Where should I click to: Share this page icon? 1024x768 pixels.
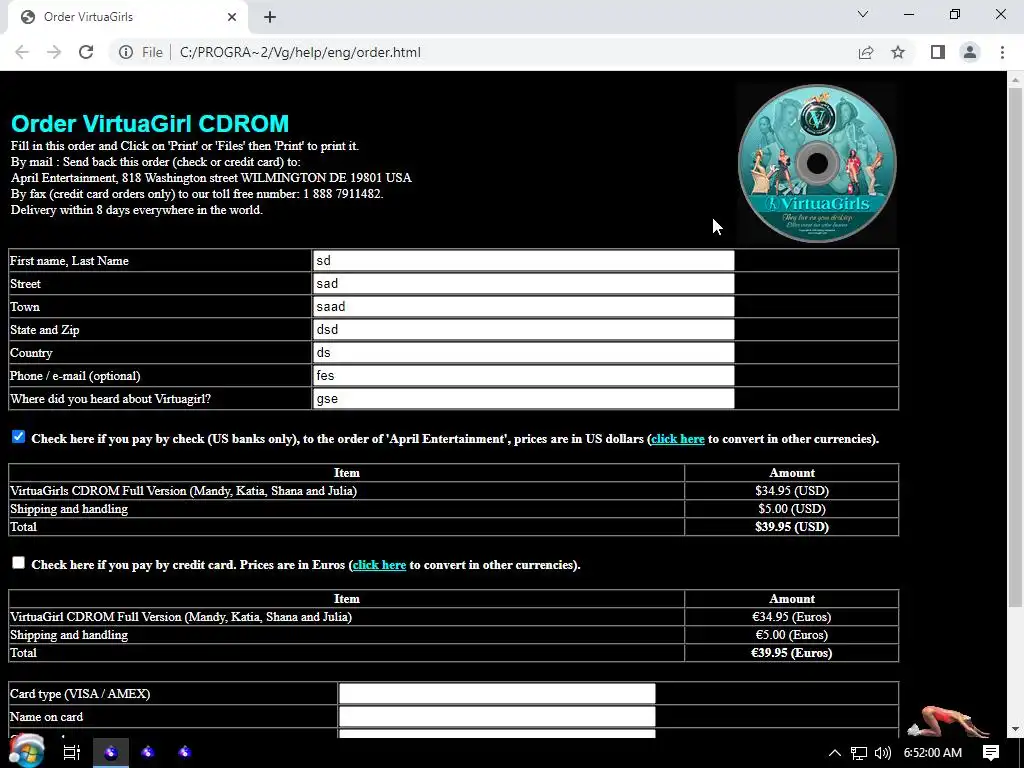(x=866, y=52)
